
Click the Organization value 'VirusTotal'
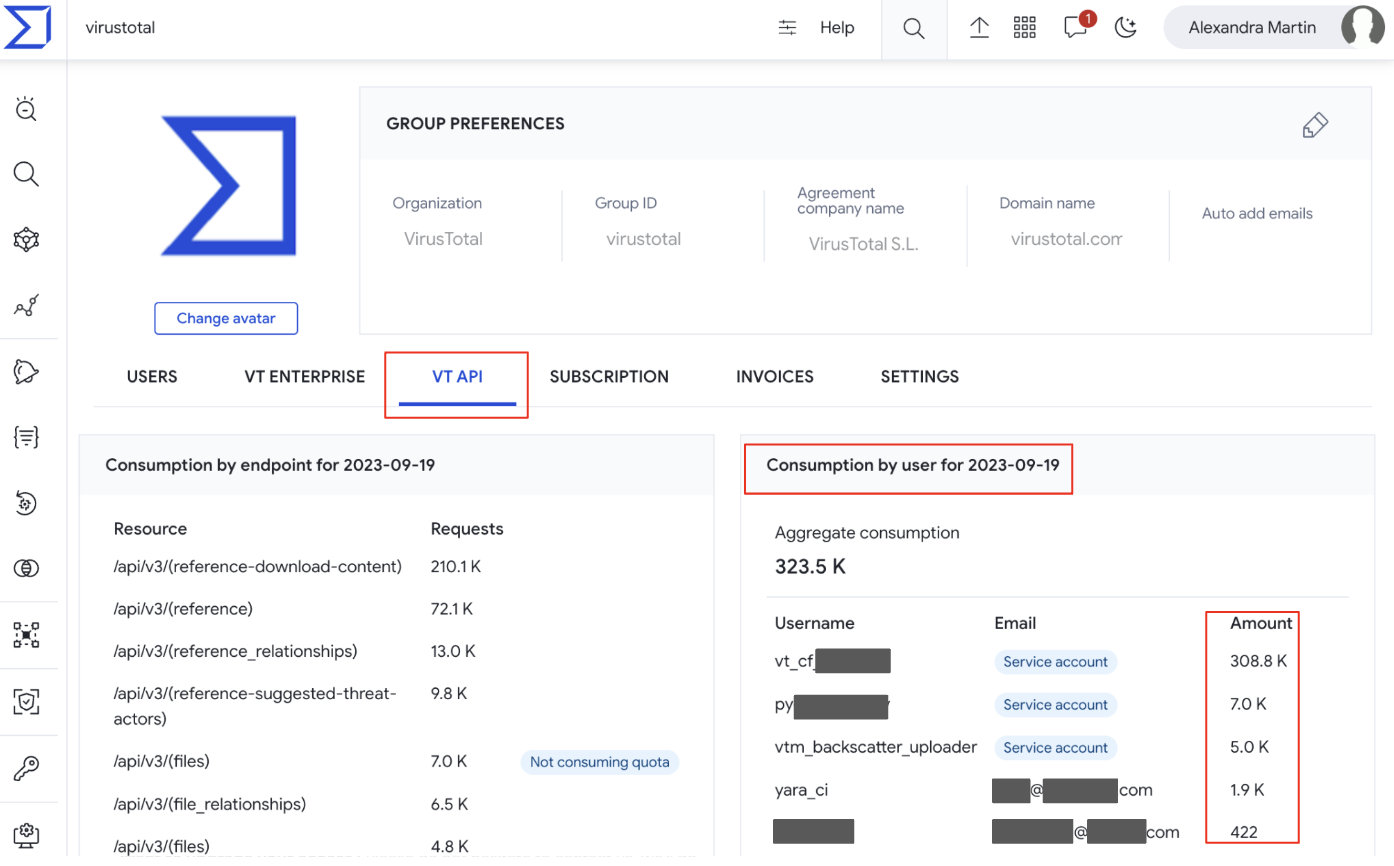tap(443, 239)
